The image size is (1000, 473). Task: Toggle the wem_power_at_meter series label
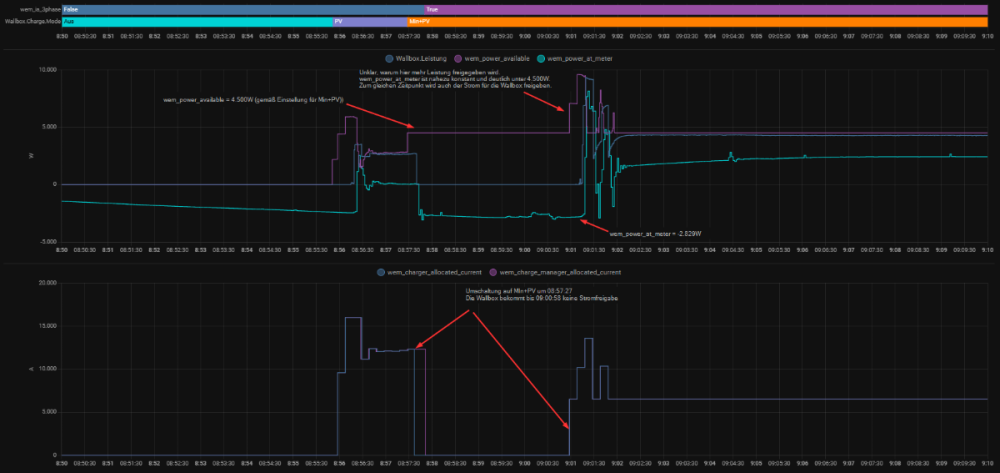click(578, 58)
